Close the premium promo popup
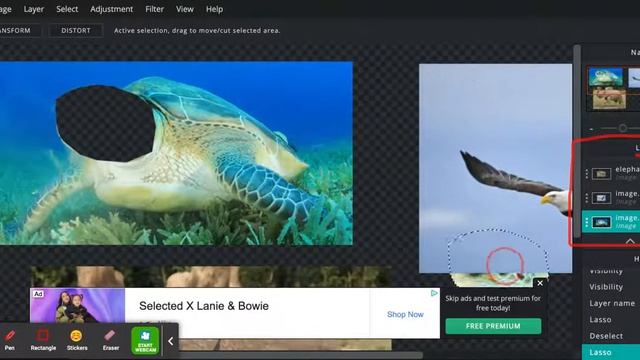640x360 pixels. (540, 283)
